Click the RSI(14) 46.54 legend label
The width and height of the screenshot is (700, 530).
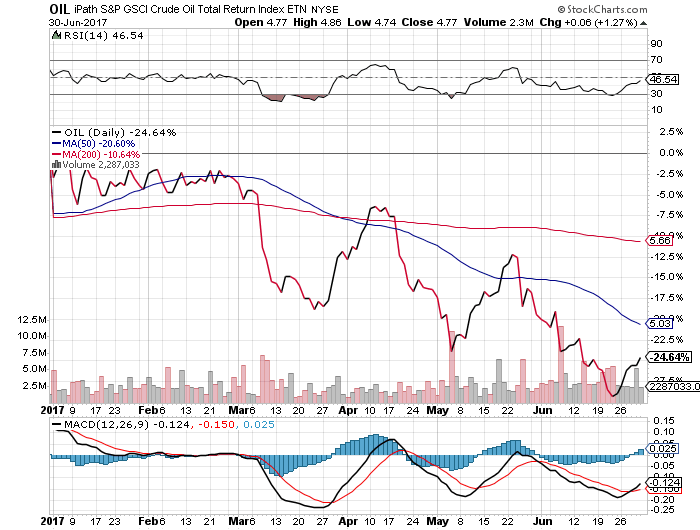pos(104,35)
